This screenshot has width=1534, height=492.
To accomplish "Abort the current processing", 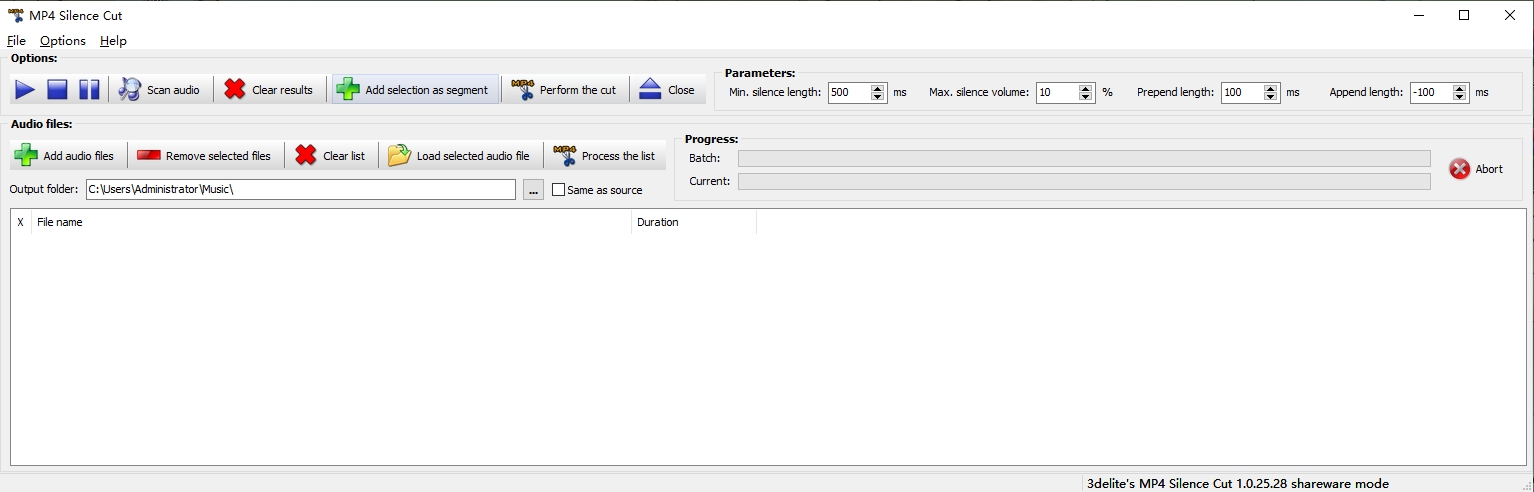I will tap(1477, 169).
